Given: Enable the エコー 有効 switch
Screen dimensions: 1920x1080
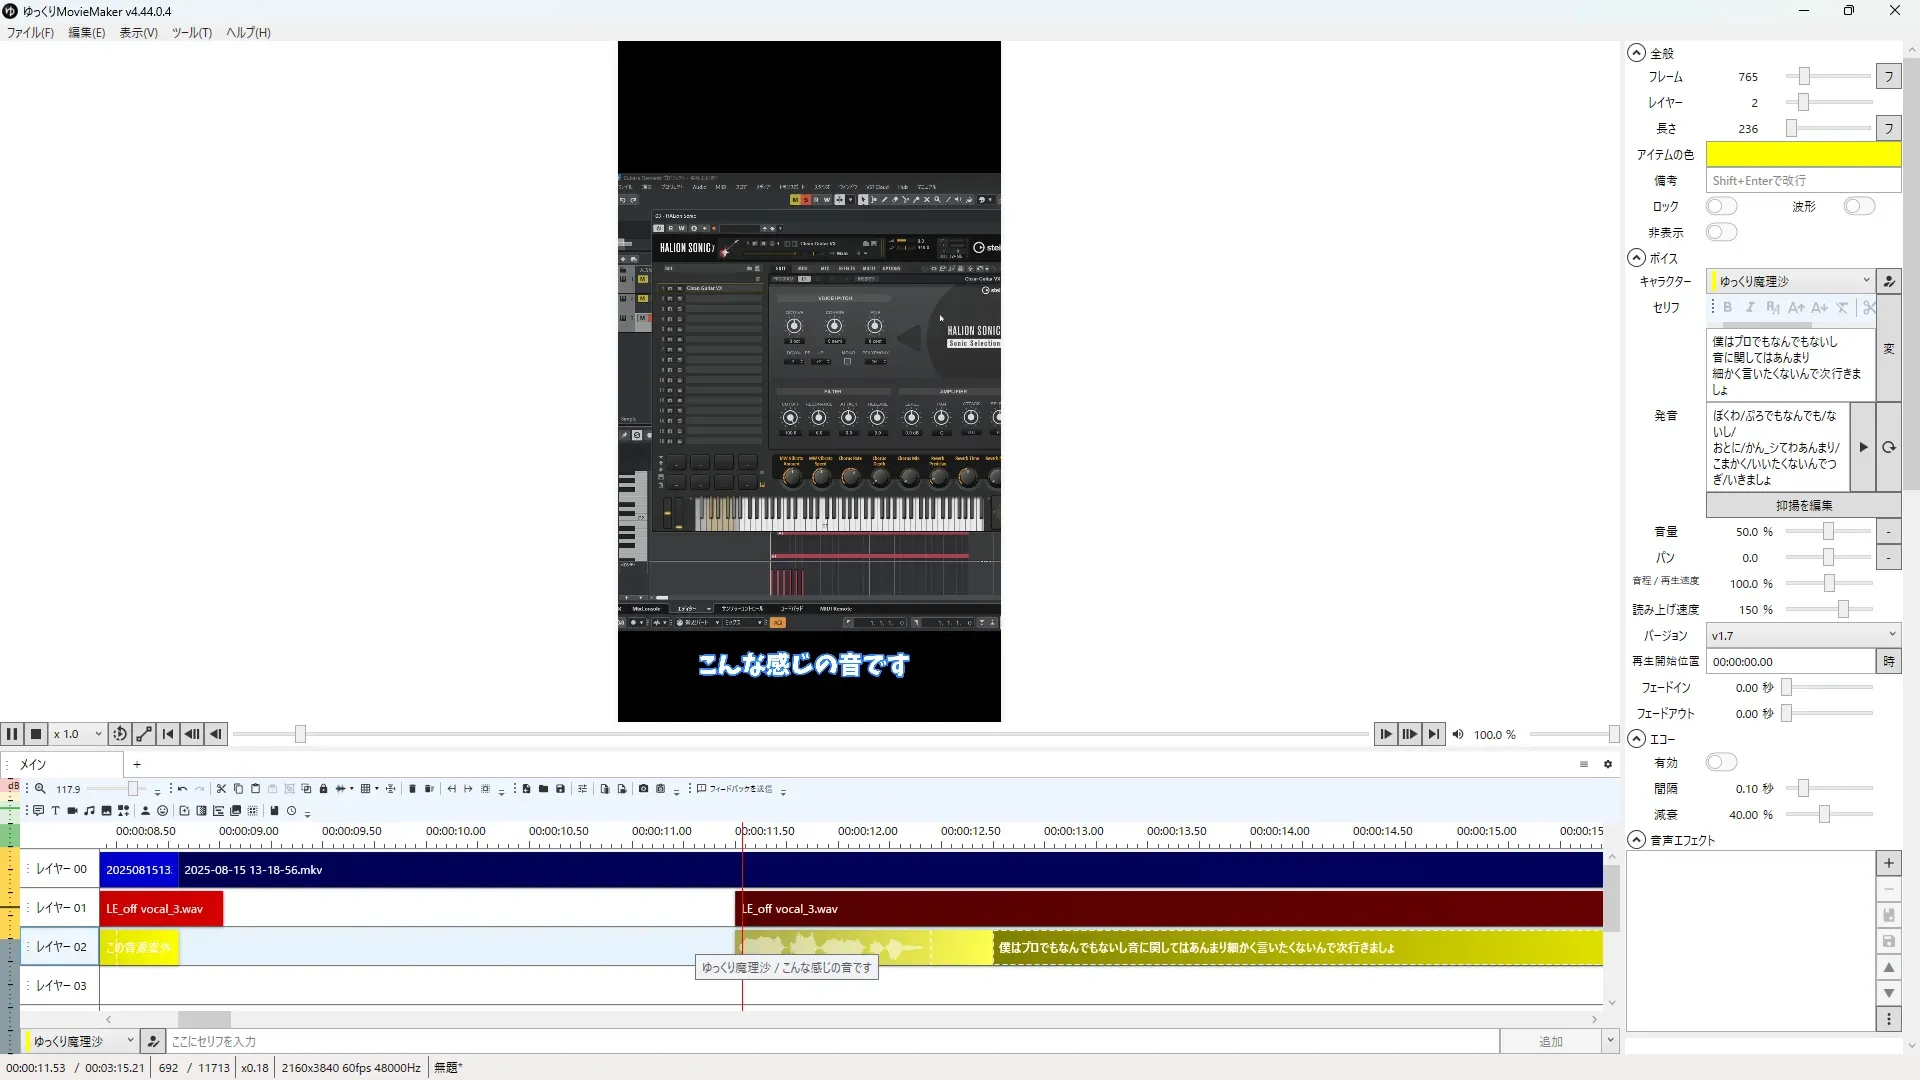Looking at the screenshot, I should tap(1721, 762).
